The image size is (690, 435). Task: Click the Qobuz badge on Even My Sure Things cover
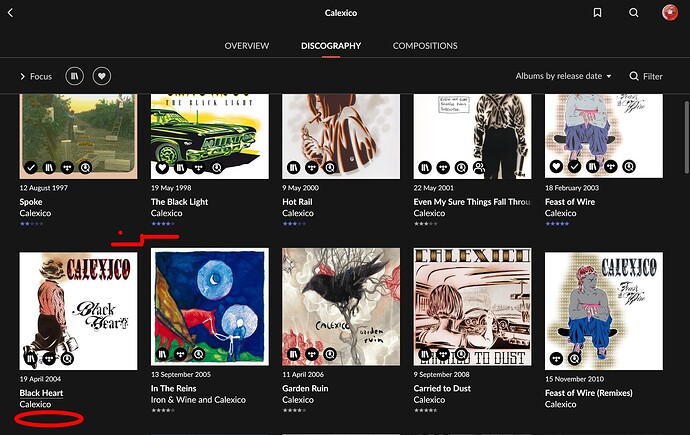click(x=461, y=167)
